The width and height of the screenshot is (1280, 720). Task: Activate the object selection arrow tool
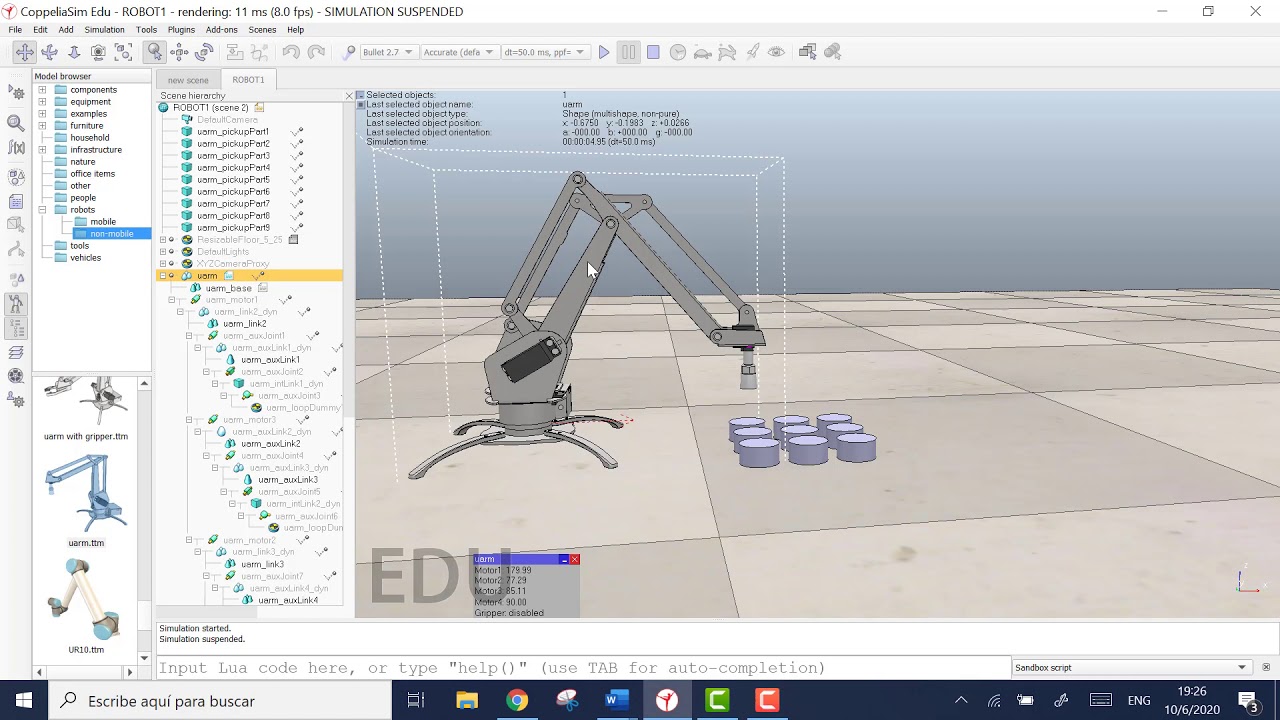point(155,52)
